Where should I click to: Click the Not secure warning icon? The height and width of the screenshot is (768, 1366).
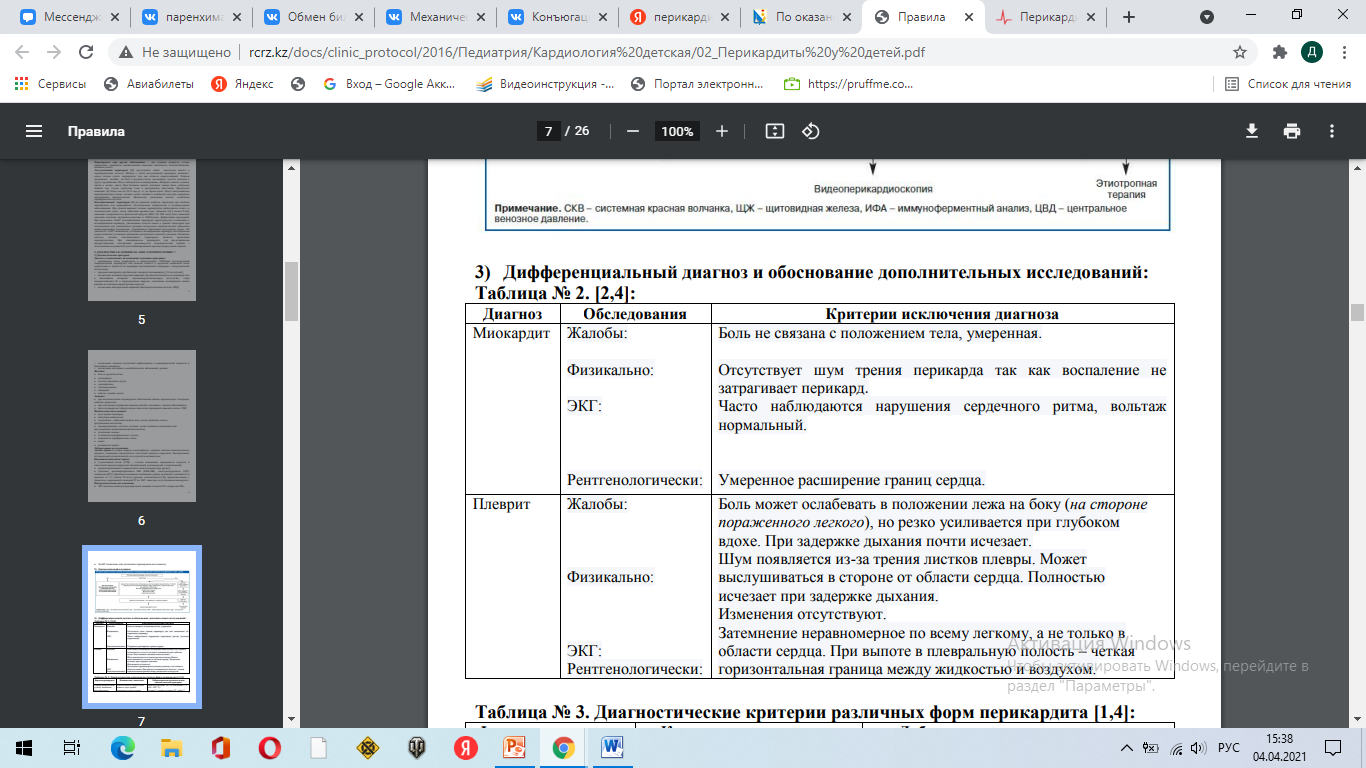[x=125, y=52]
